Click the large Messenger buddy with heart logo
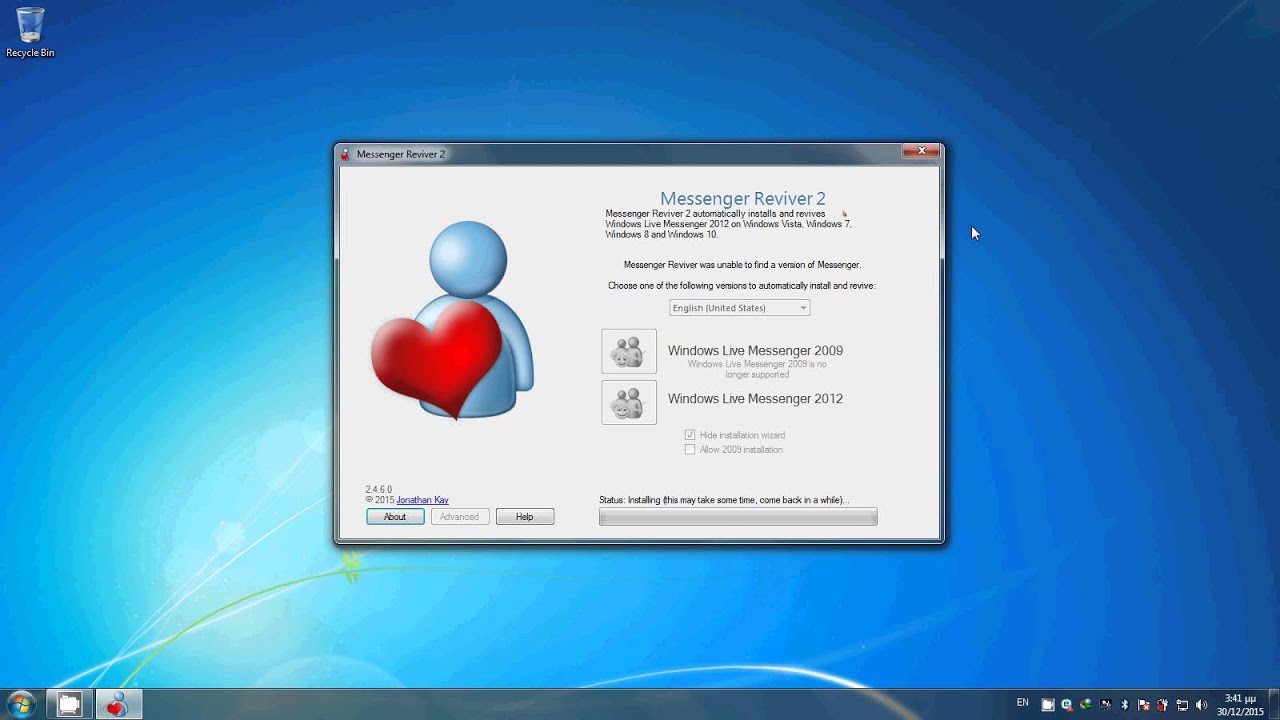The height and width of the screenshot is (720, 1280). (453, 320)
